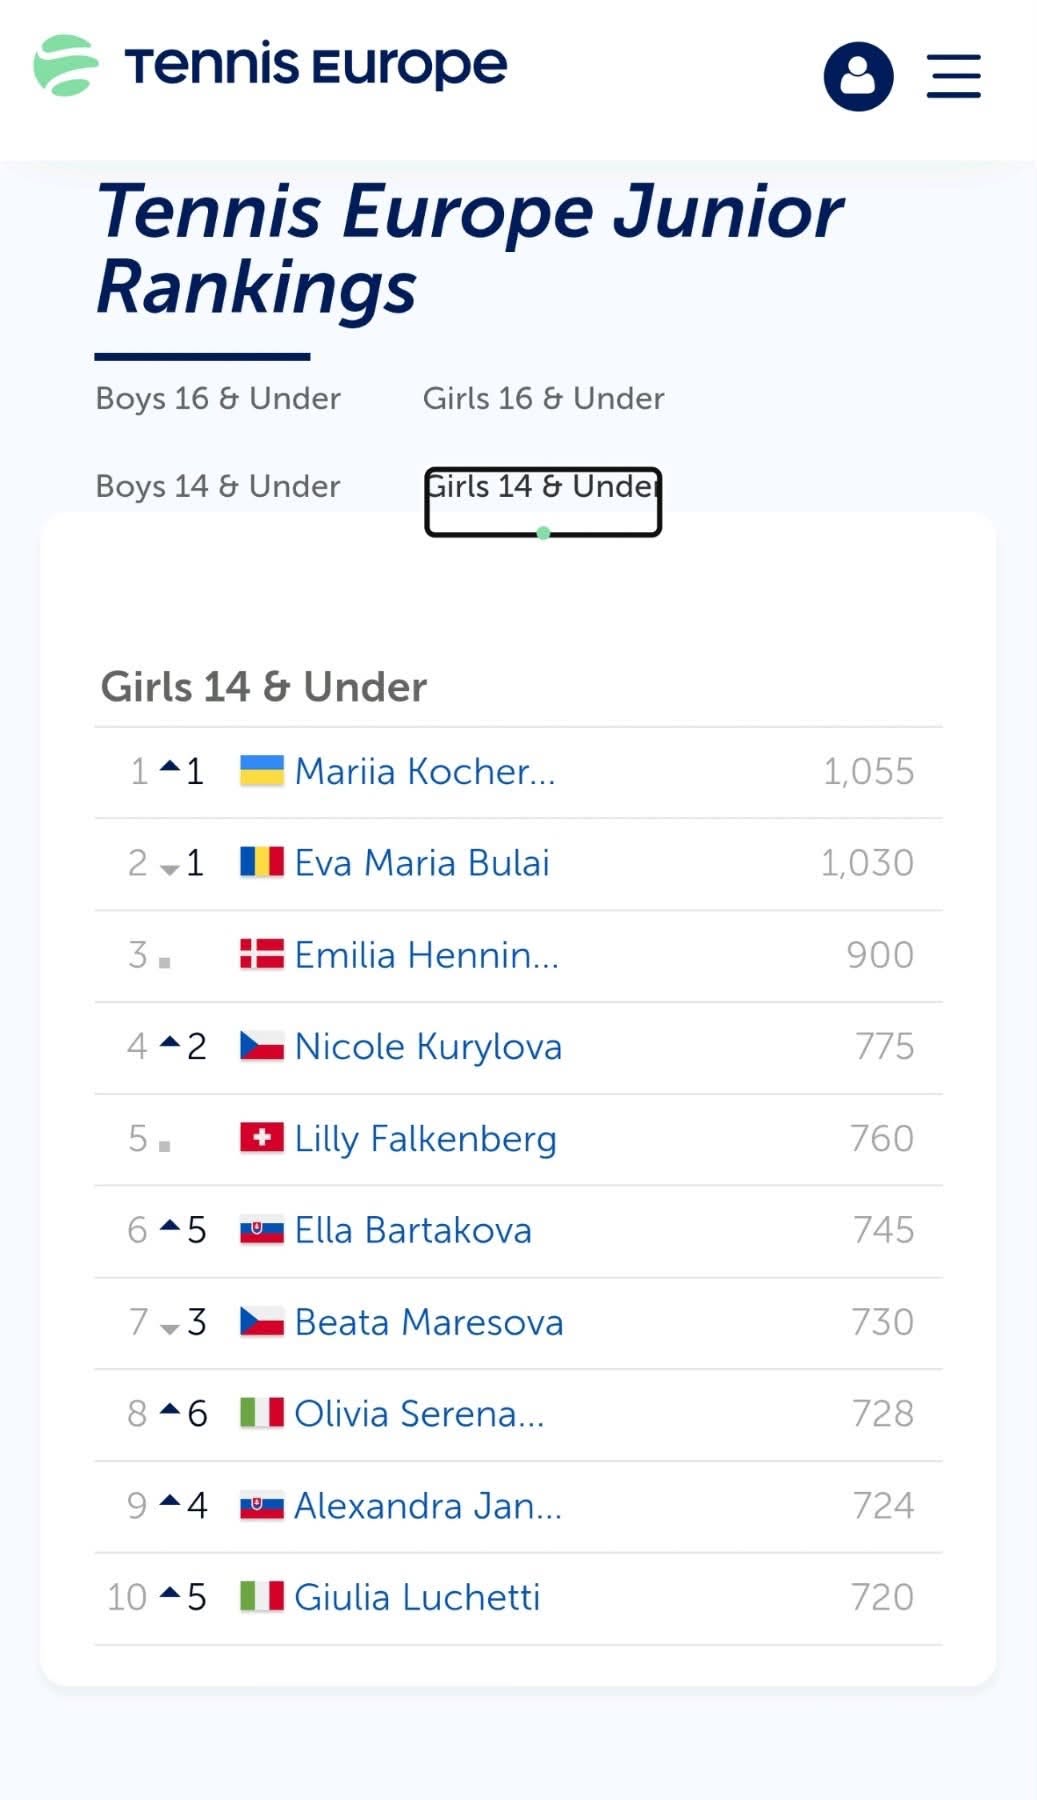Click the Tennis Europe logo
The image size is (1037, 1800).
click(x=270, y=66)
